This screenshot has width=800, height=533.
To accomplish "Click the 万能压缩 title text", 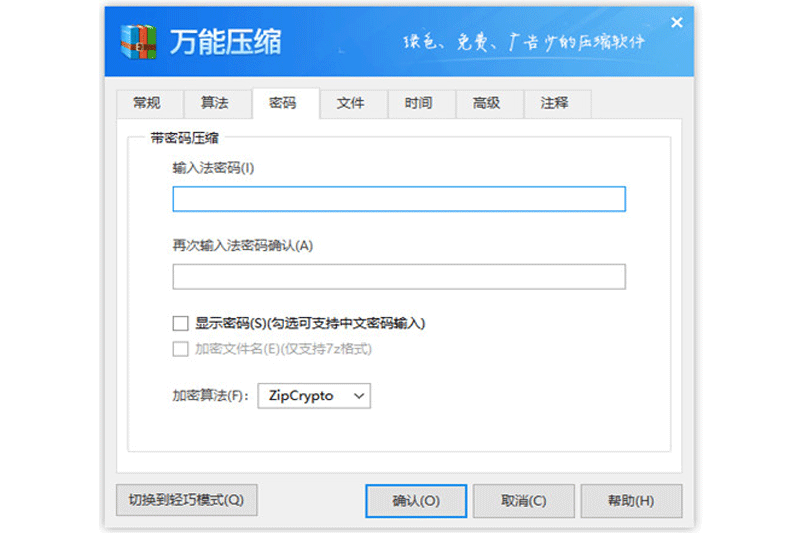I will [225, 42].
